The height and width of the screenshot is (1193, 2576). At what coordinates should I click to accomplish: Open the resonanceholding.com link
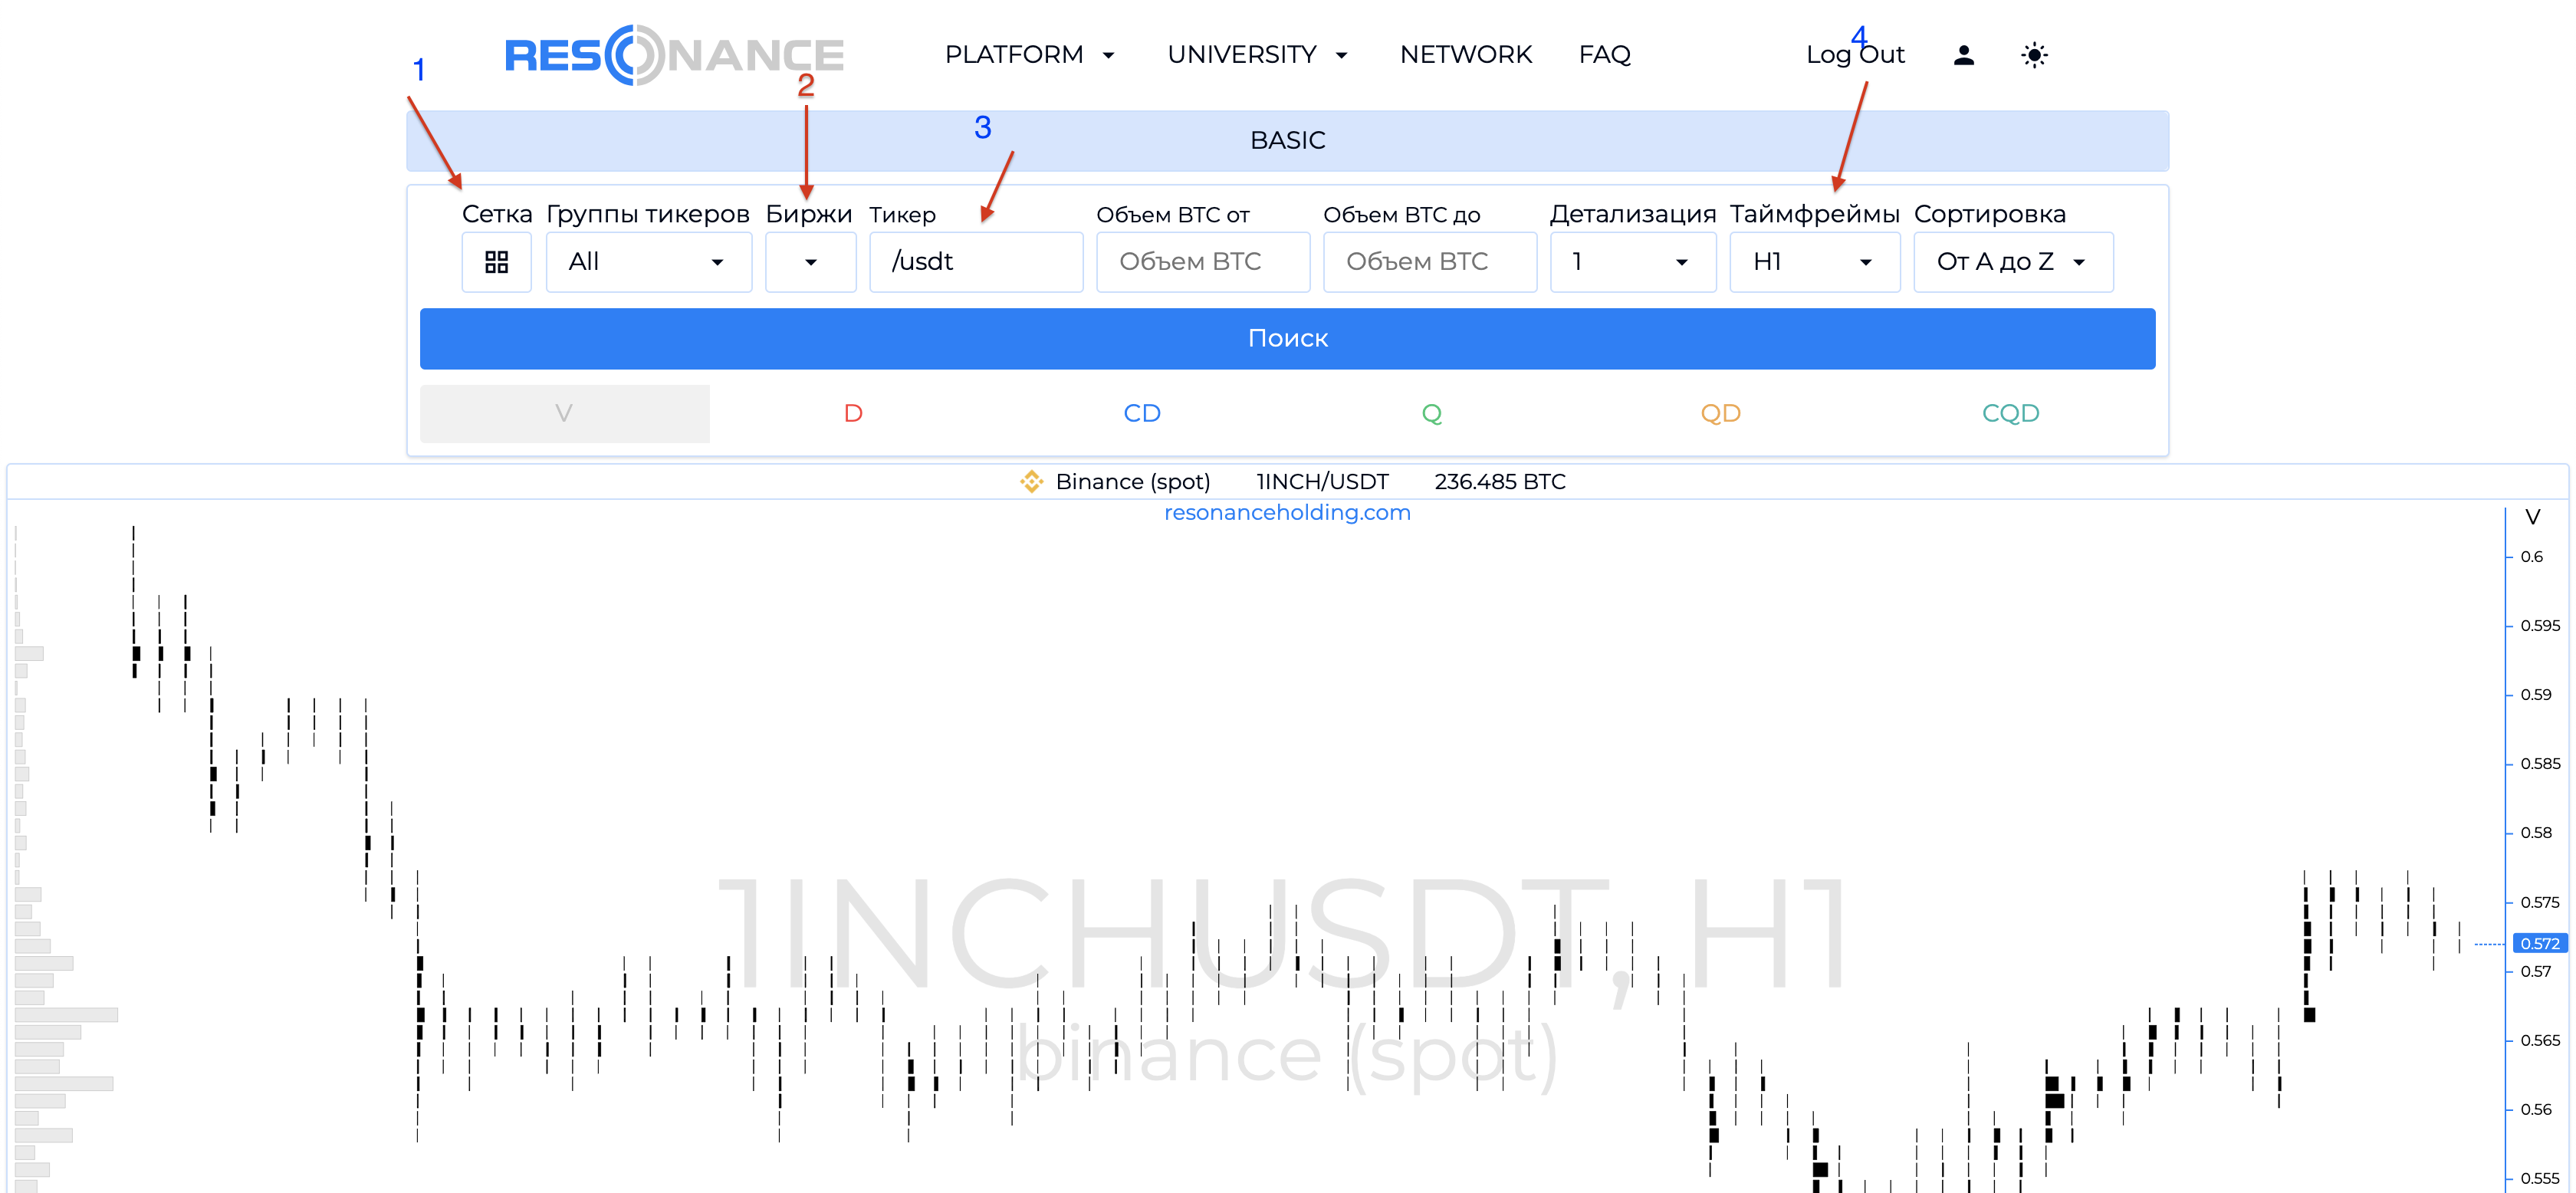coord(1287,513)
